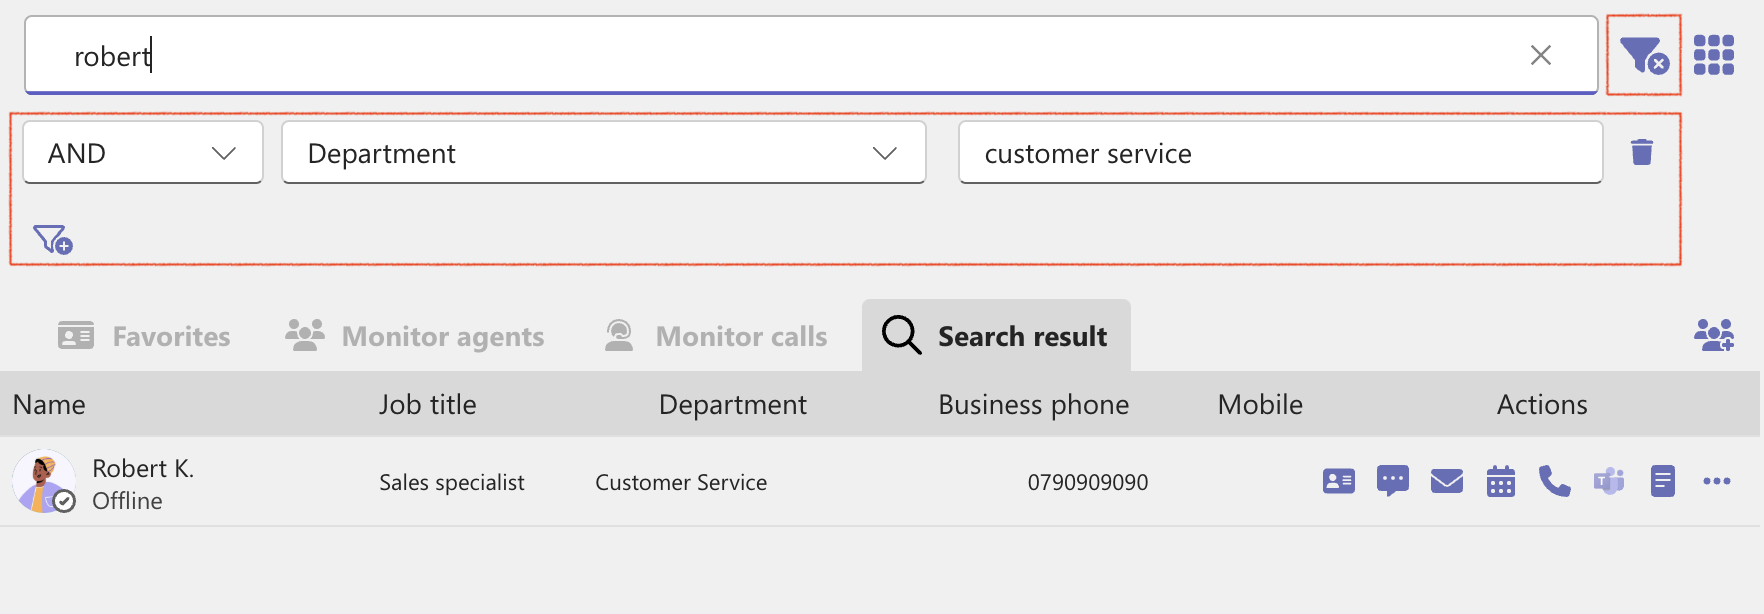Screen dimensions: 1764x614
Task: Click the Actions column header
Action: 1542,404
